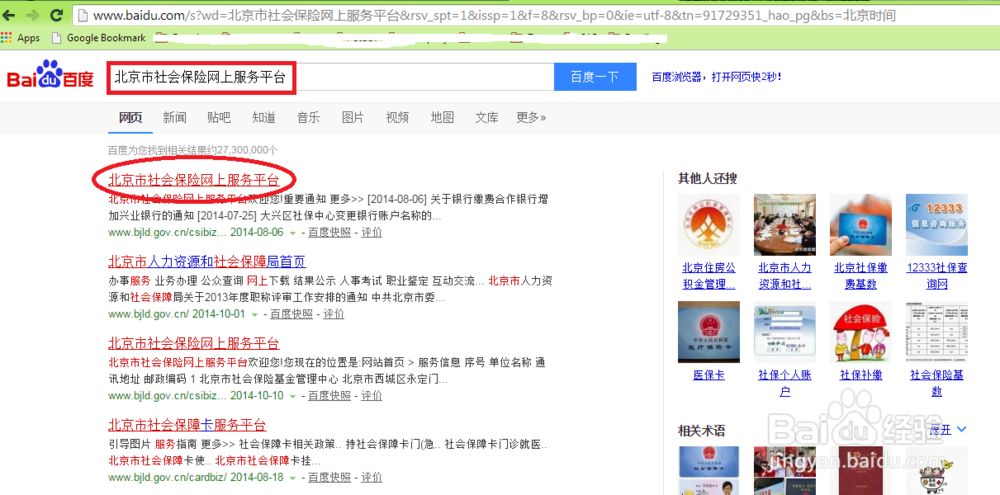Open the 北京市人力资源和社... link

tap(784, 276)
